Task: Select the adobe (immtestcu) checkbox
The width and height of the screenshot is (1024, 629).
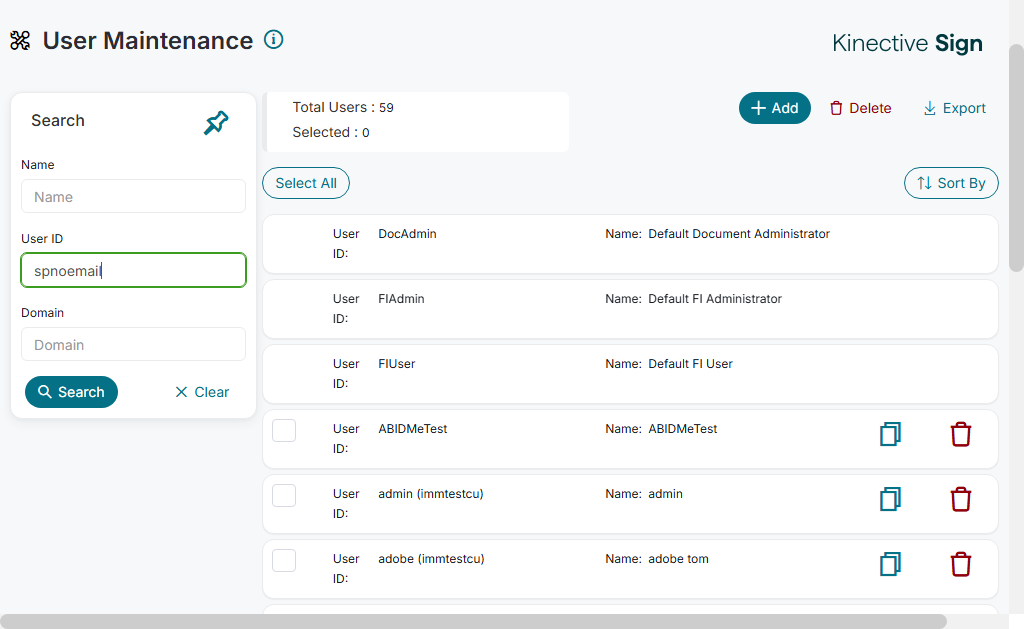Action: pyautogui.click(x=284, y=560)
